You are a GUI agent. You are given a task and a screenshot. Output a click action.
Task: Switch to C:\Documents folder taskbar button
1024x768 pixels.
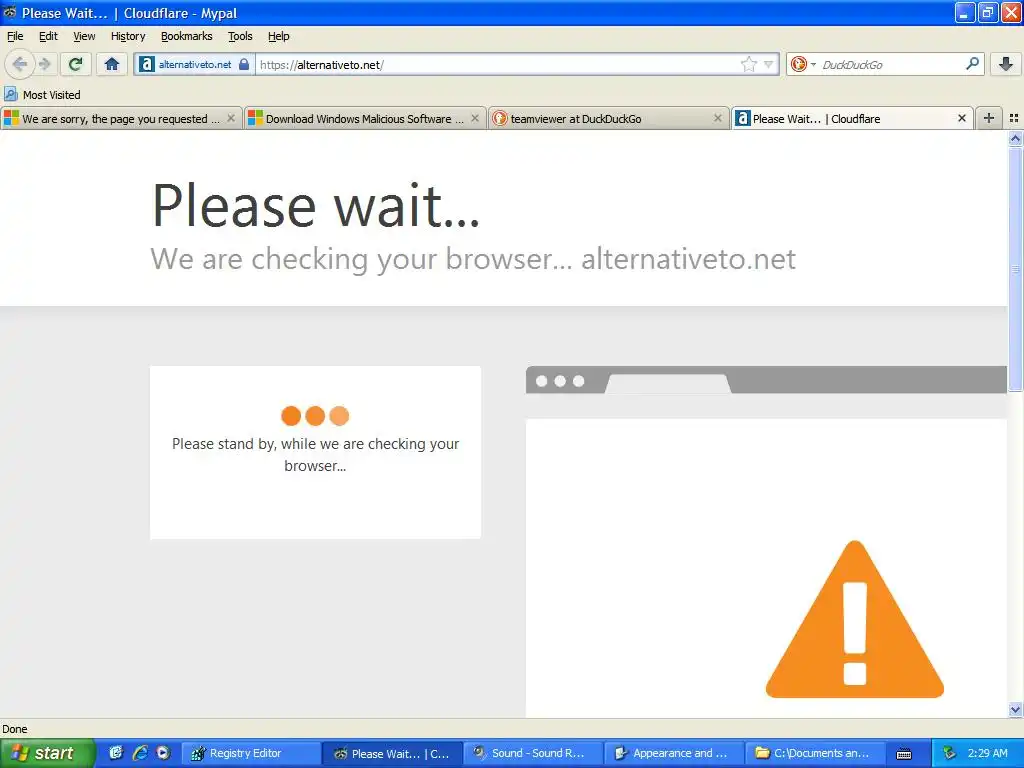[815, 753]
